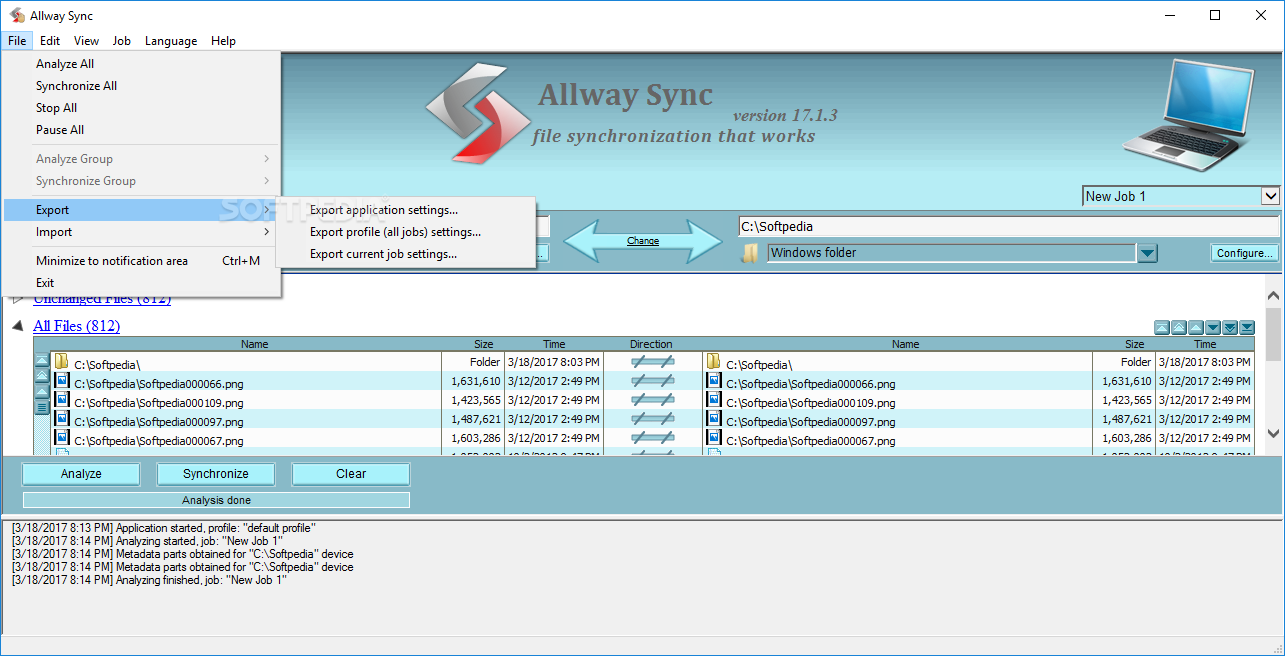Open the New Job 1 job selector dropdown
The image size is (1285, 656).
click(x=1270, y=196)
